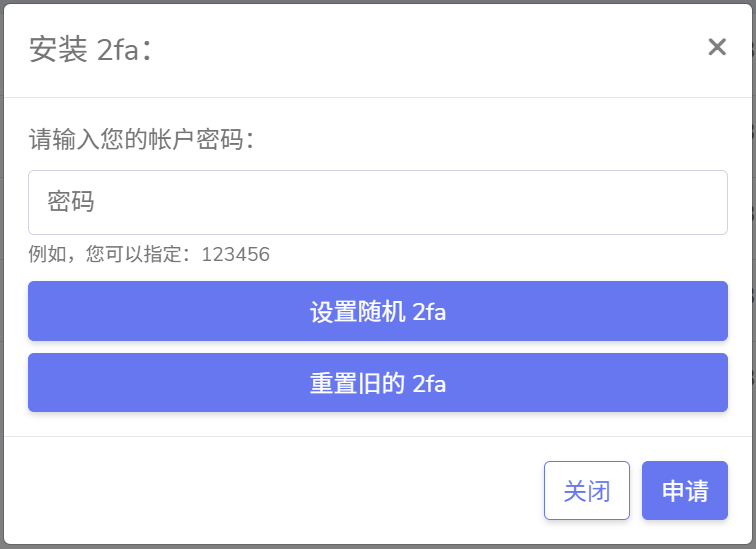Click the 关闭 button
756x549 pixels.
coord(586,490)
